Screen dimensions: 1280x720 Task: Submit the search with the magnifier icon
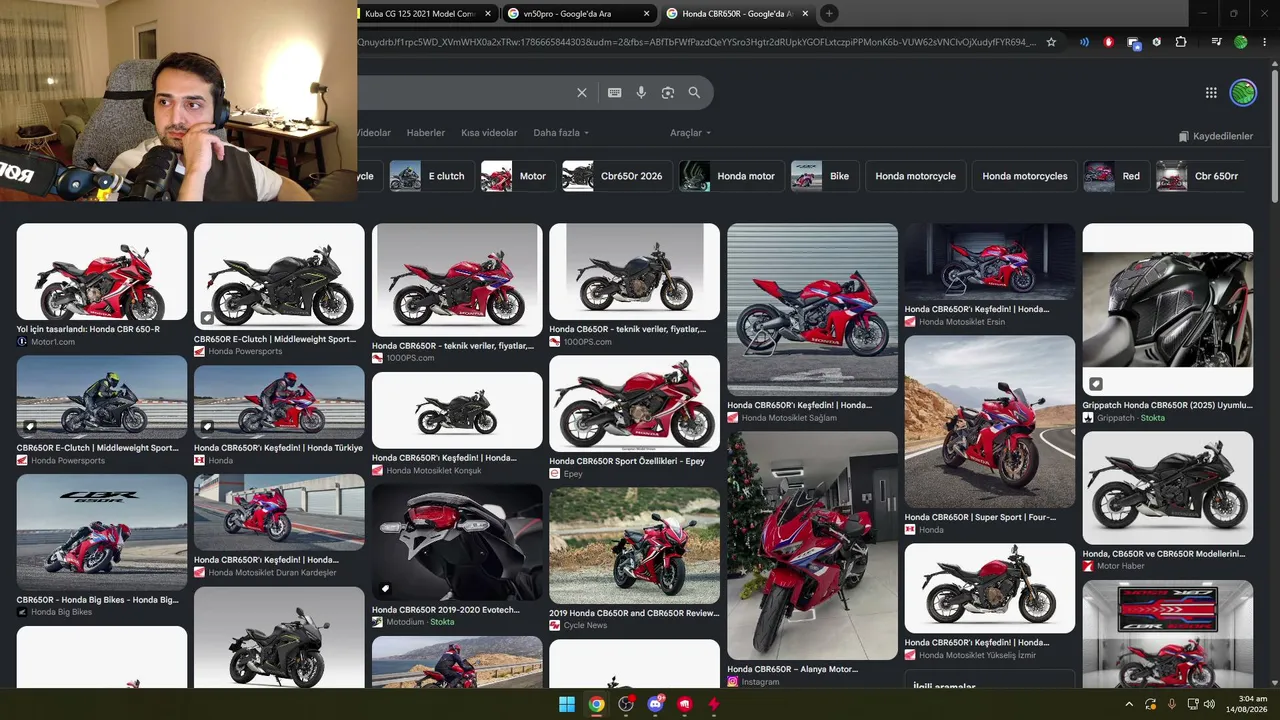pyautogui.click(x=694, y=93)
